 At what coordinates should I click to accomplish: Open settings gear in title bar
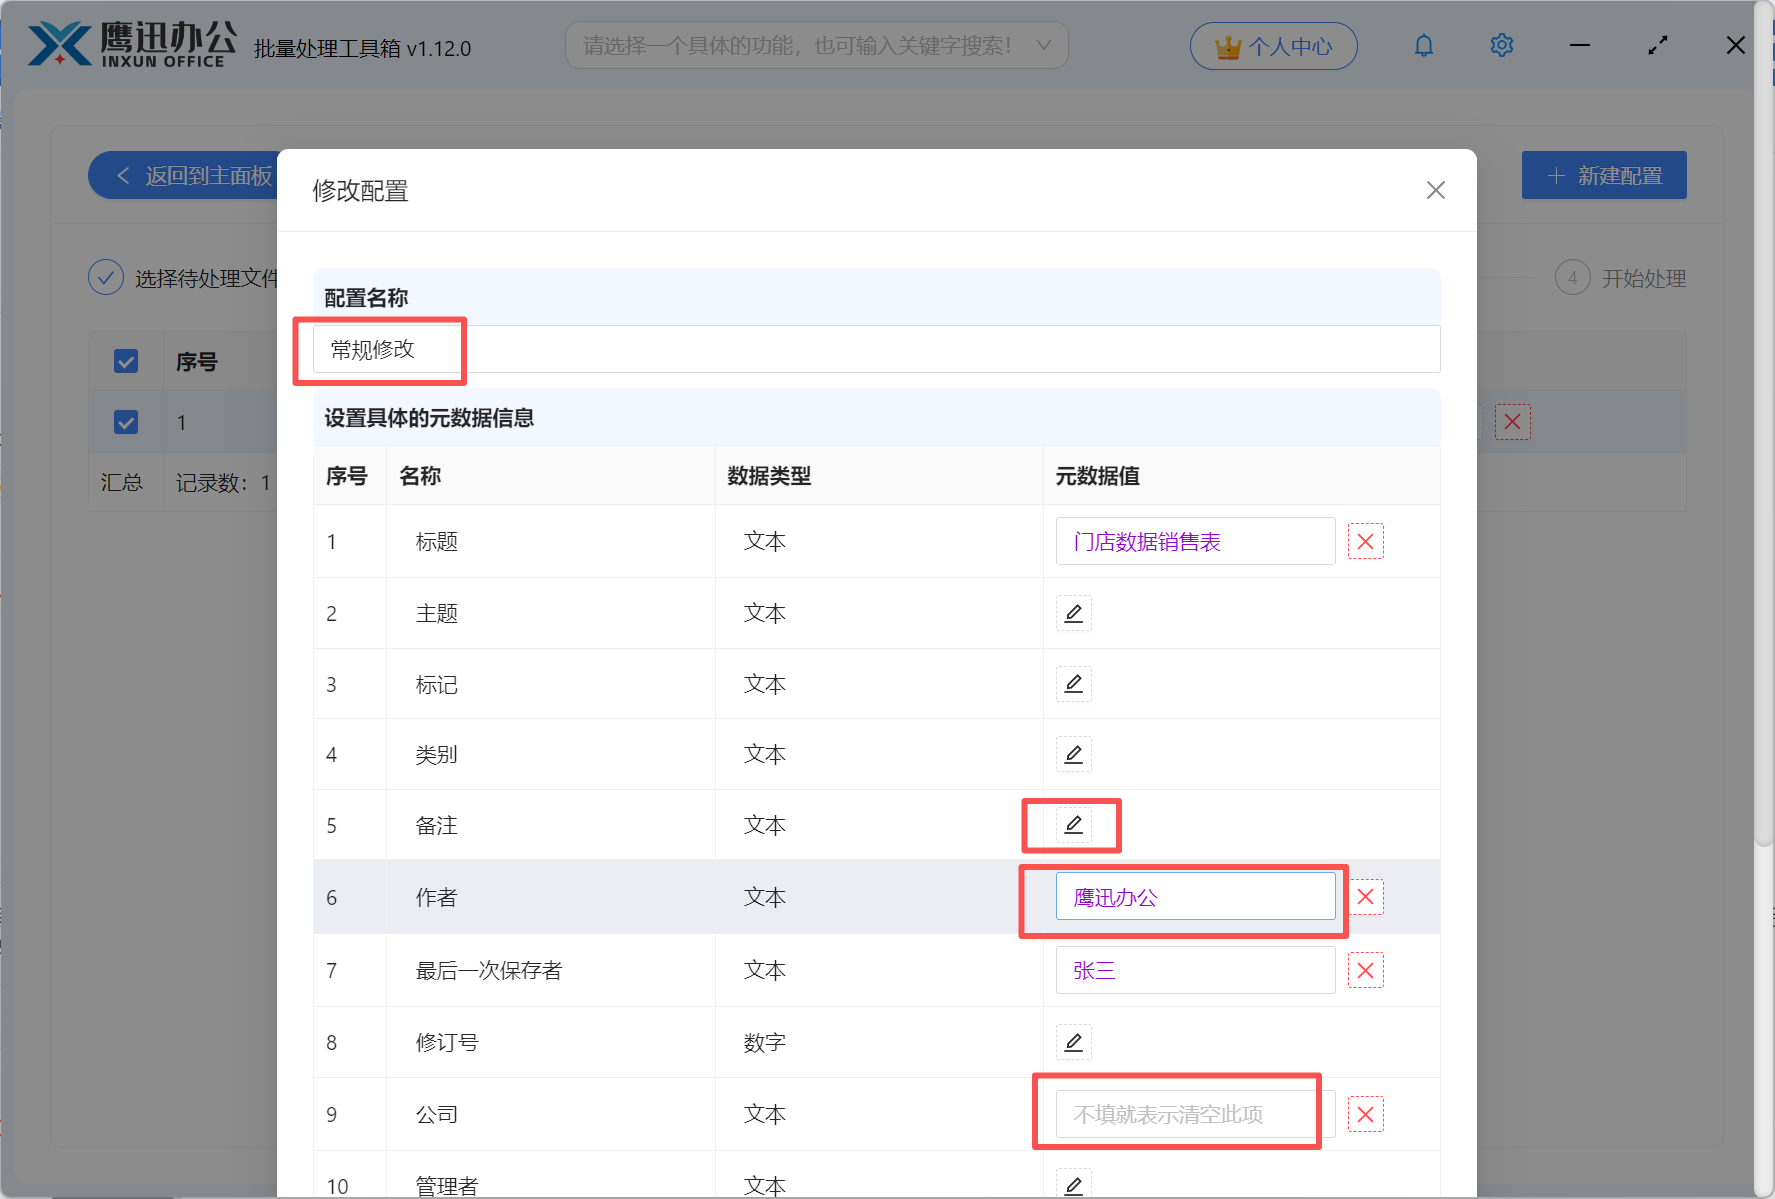(x=1501, y=46)
